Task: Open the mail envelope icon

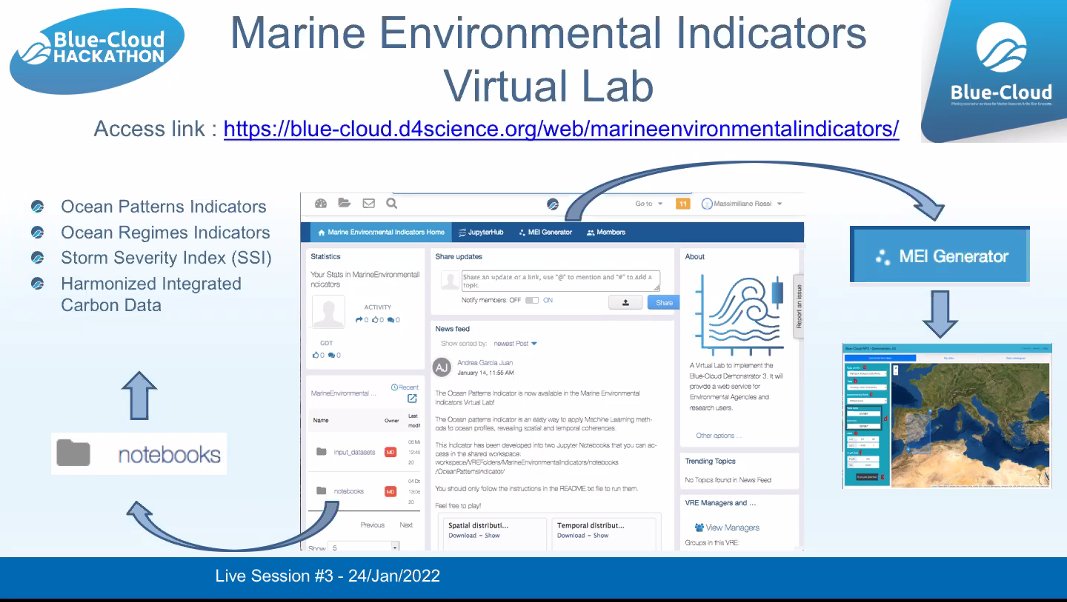Action: pos(369,203)
